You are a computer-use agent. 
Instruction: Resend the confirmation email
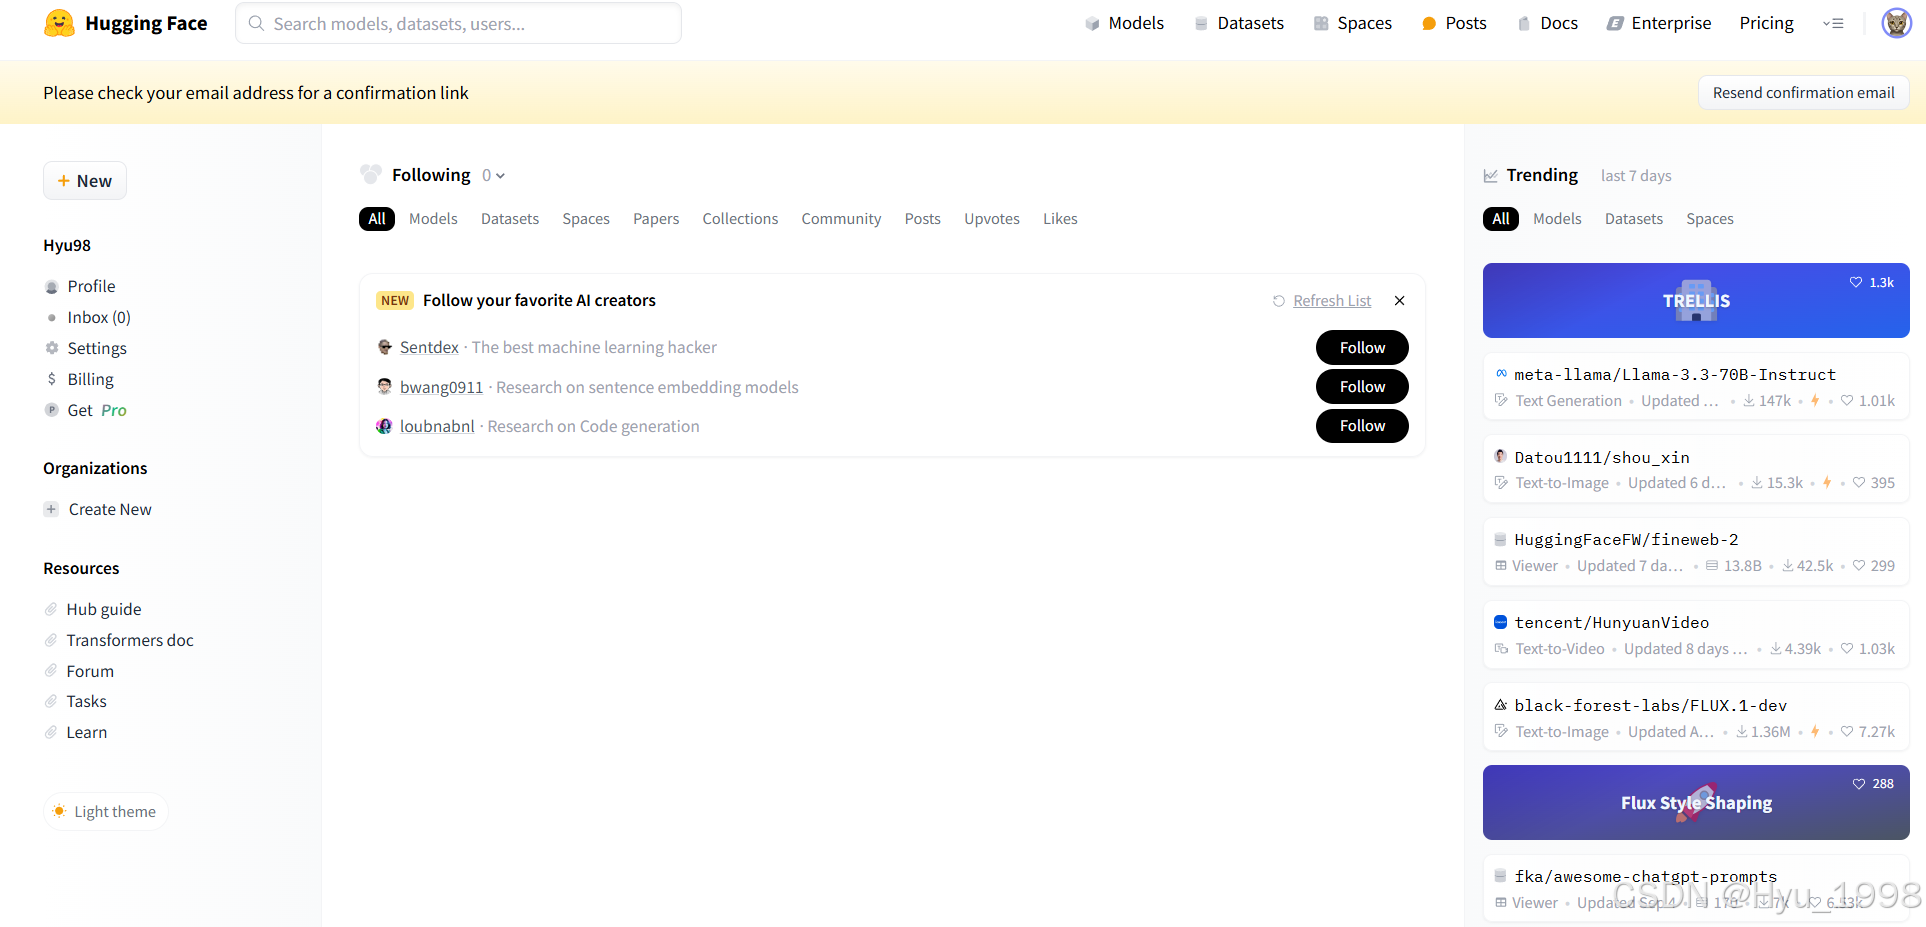(x=1803, y=92)
